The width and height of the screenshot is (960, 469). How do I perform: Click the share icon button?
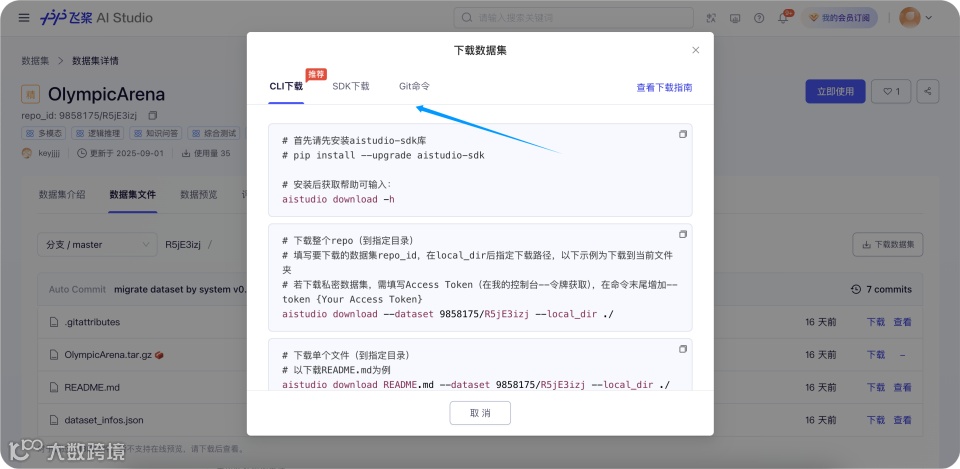(928, 91)
